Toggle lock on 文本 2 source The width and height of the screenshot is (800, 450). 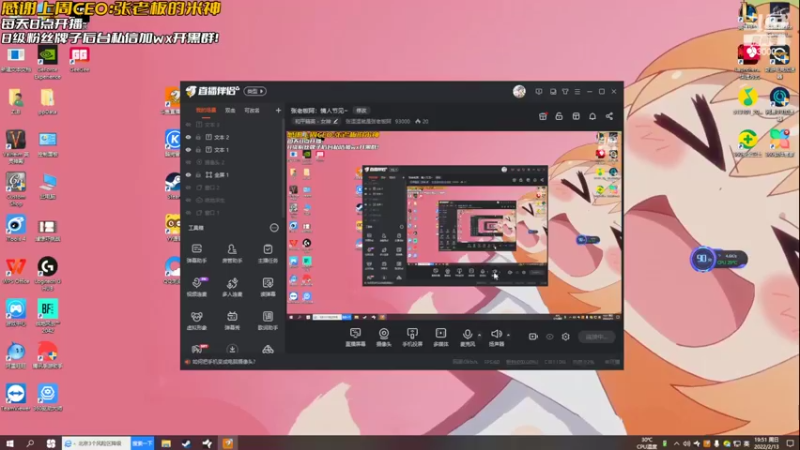[x=198, y=137]
